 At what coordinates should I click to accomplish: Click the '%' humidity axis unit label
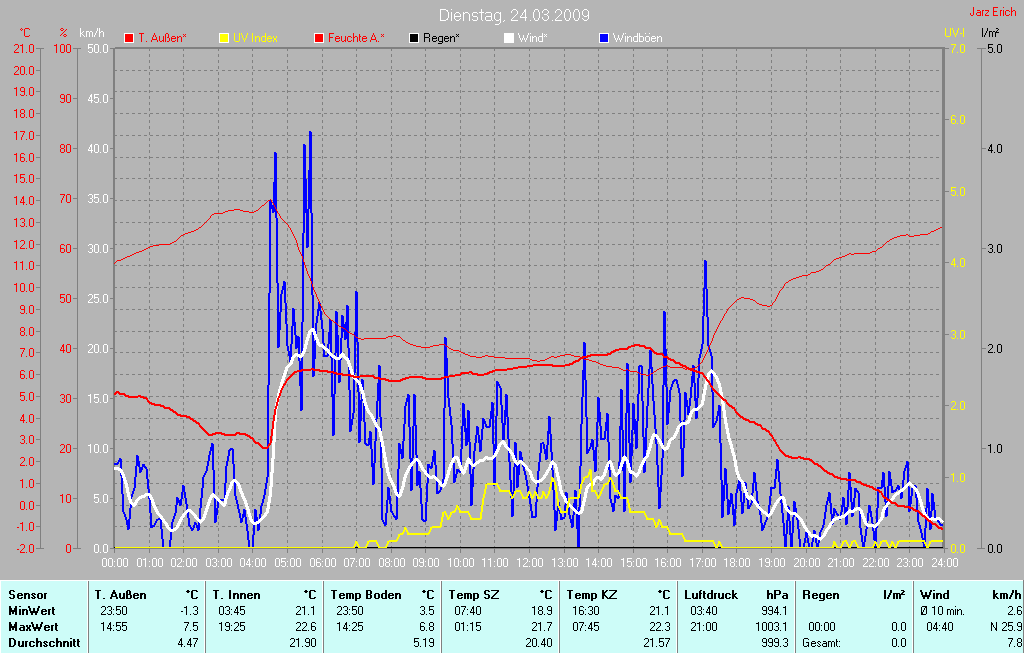pyautogui.click(x=63, y=33)
